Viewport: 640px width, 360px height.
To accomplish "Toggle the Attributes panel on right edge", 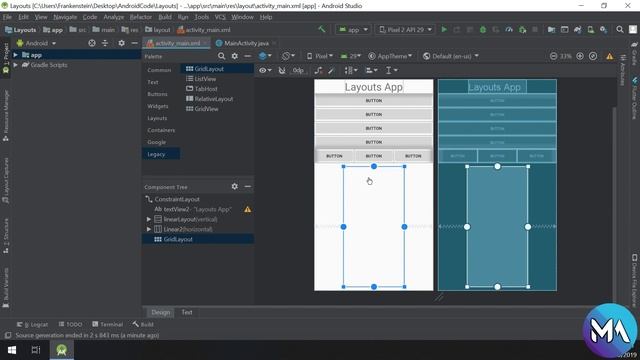I will (x=623, y=71).
